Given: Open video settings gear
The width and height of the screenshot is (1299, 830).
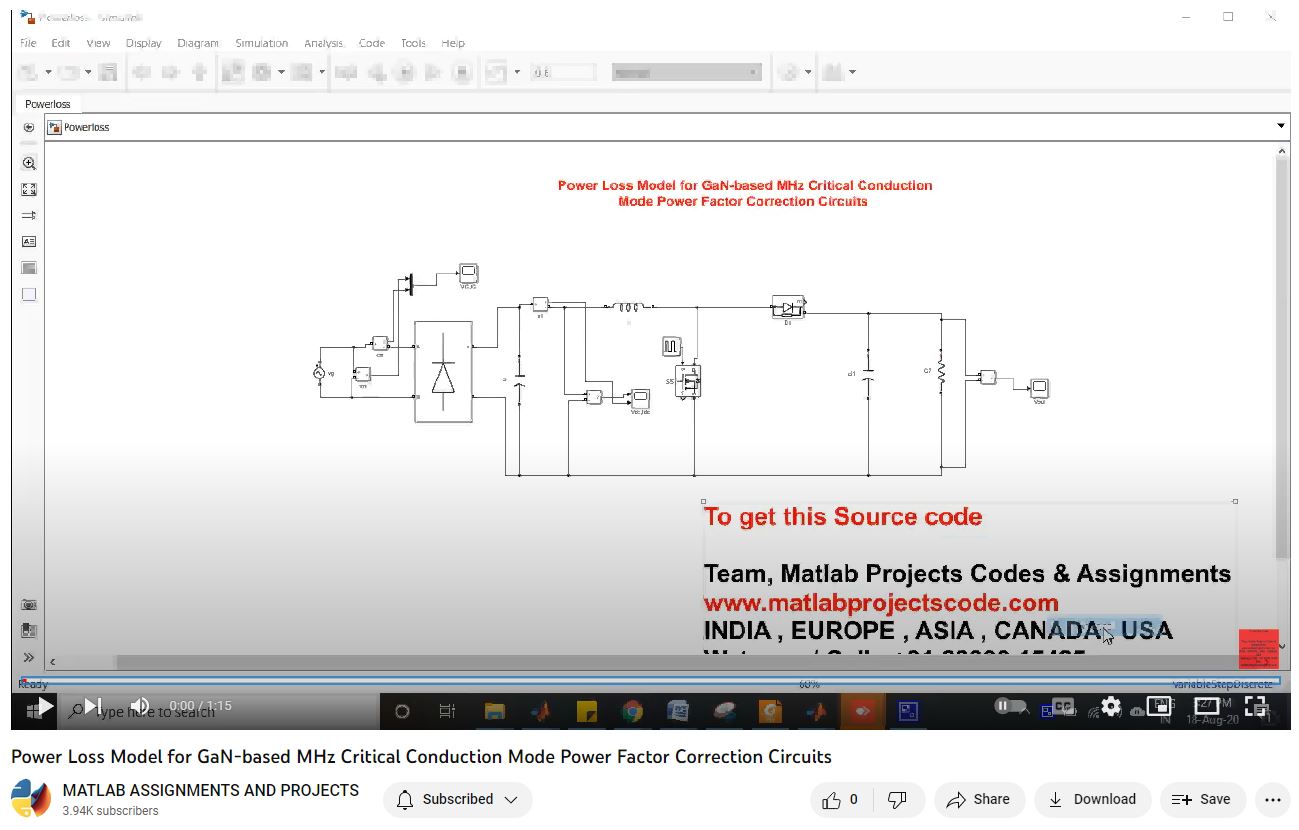Looking at the screenshot, I should pos(1110,706).
